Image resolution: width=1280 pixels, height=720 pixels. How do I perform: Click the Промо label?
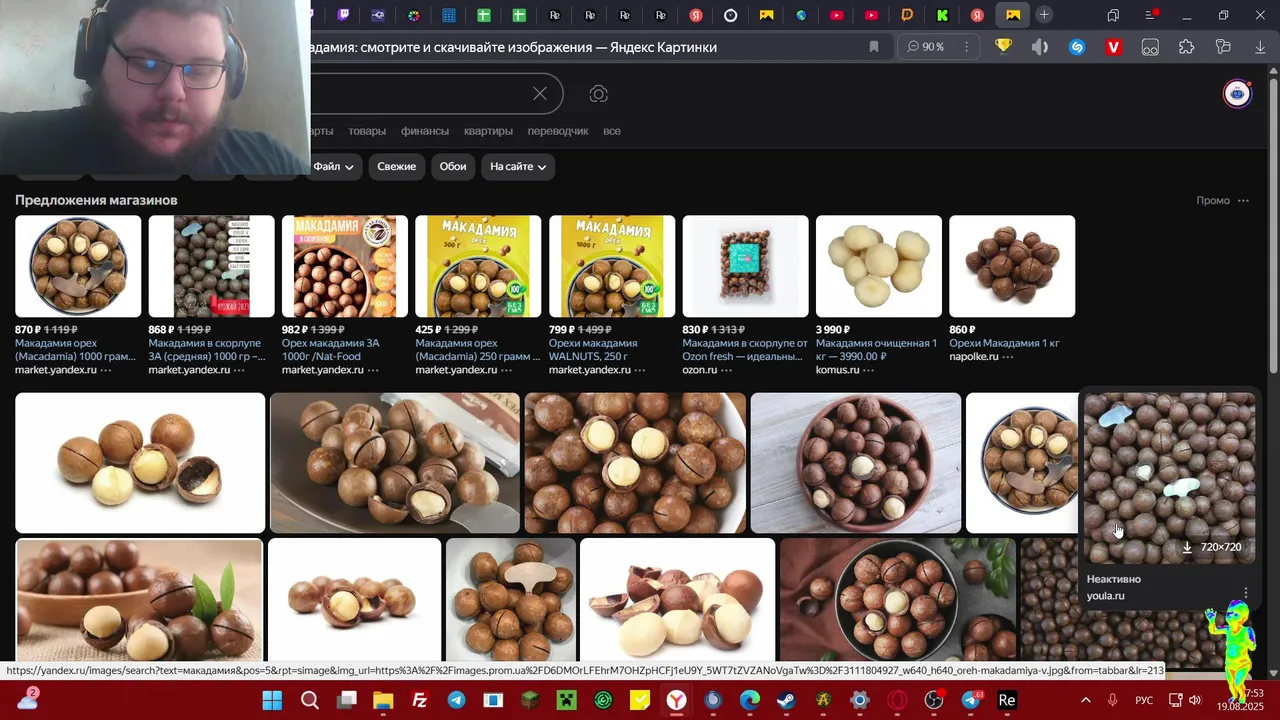tap(1213, 200)
